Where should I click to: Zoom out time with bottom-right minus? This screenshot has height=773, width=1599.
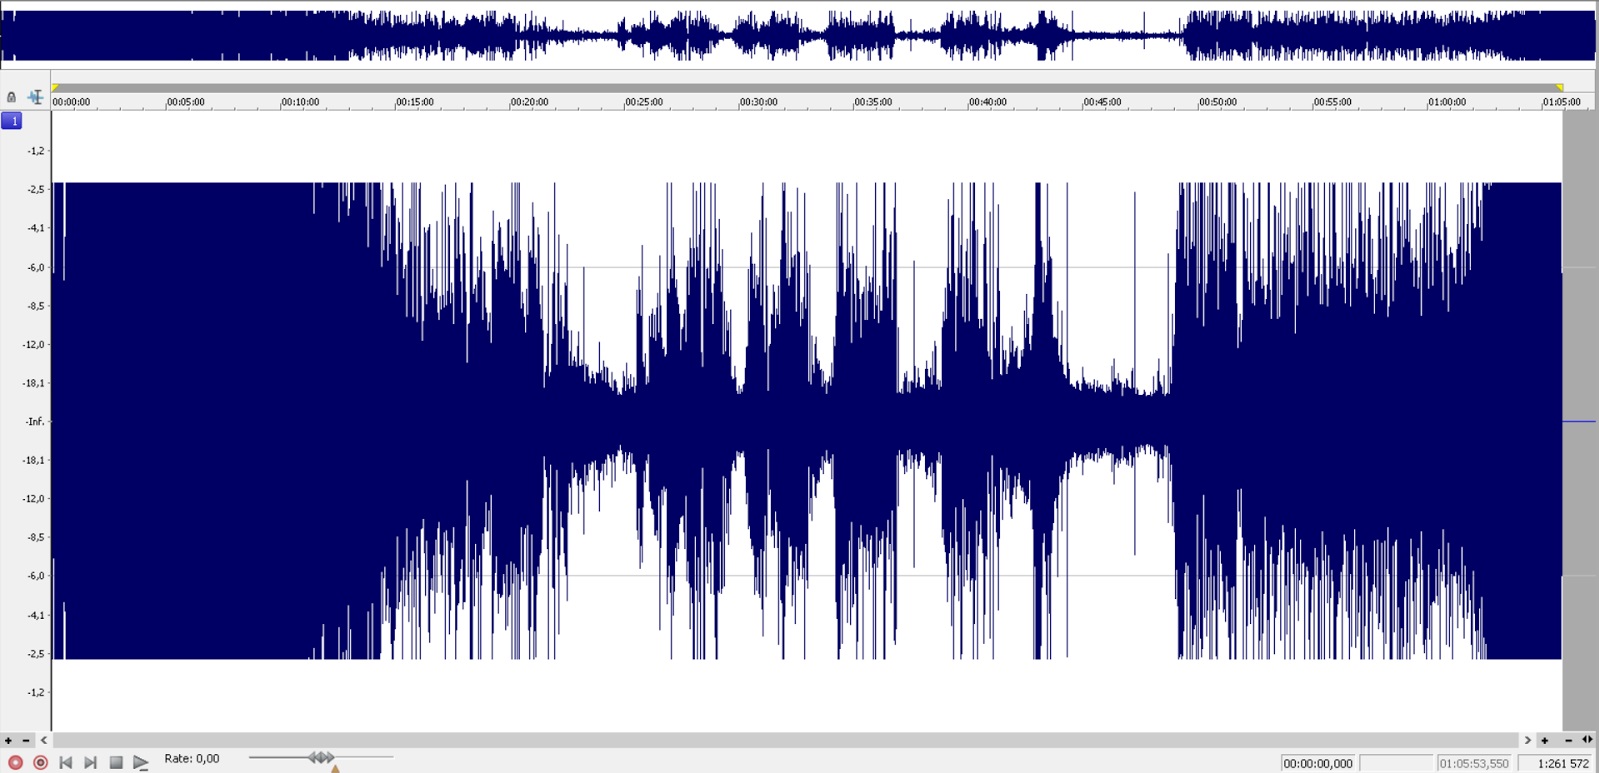click(1568, 741)
